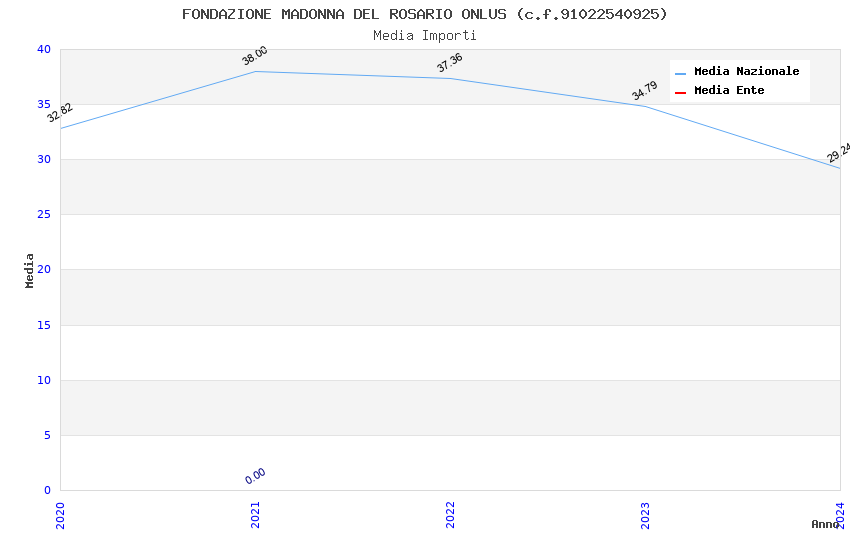Click the 2020 x-axis year label
The width and height of the screenshot is (850, 550).
60,515
